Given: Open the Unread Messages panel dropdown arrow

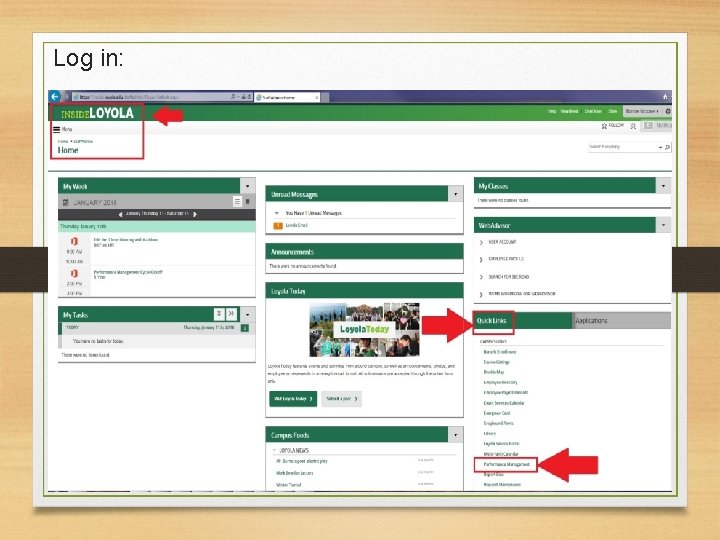Looking at the screenshot, I should (x=456, y=194).
